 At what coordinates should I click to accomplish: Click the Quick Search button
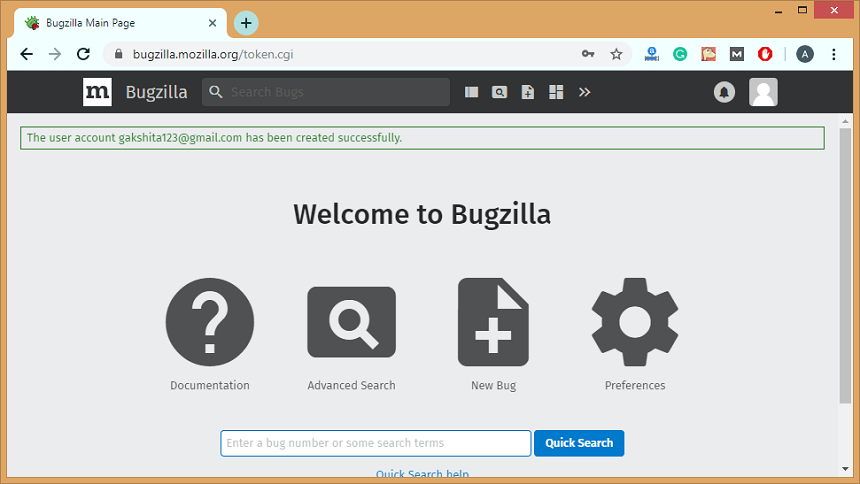(579, 443)
